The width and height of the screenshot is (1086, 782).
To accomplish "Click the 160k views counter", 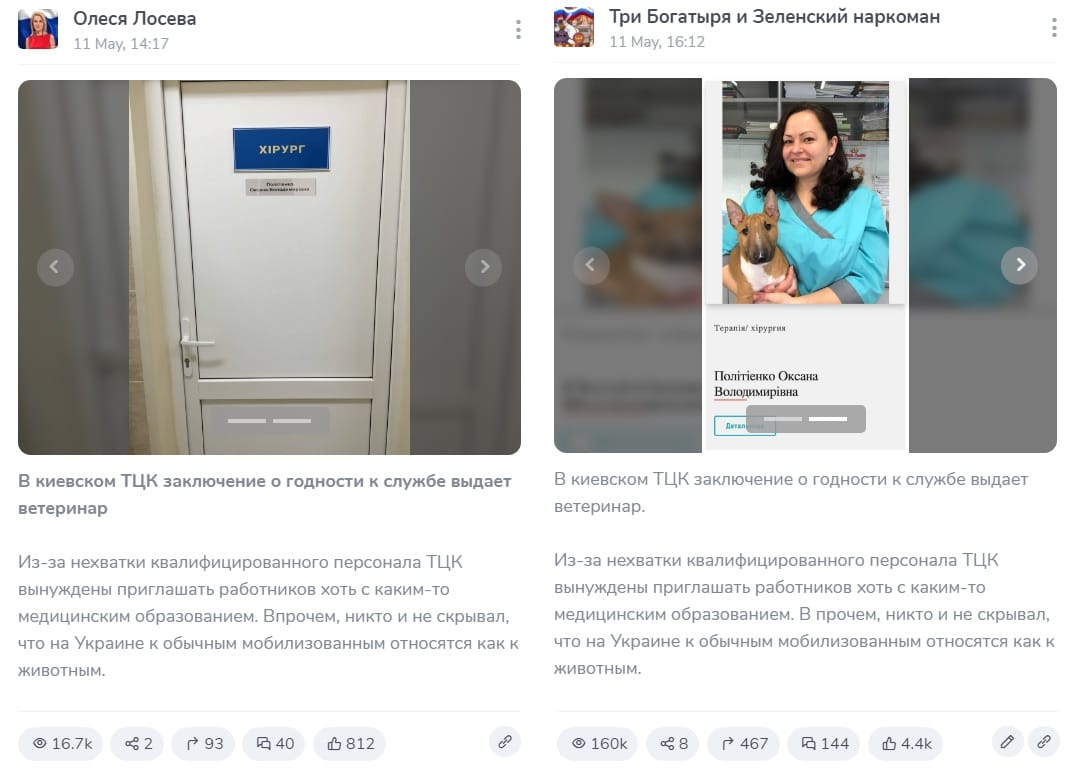I will pyautogui.click(x=599, y=744).
